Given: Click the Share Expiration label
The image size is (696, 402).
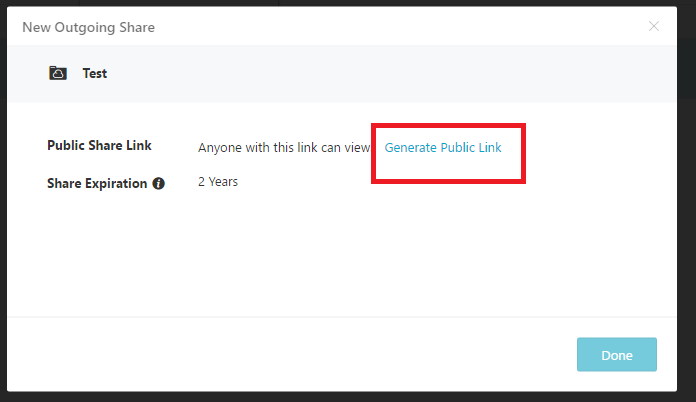Looking at the screenshot, I should point(97,183).
